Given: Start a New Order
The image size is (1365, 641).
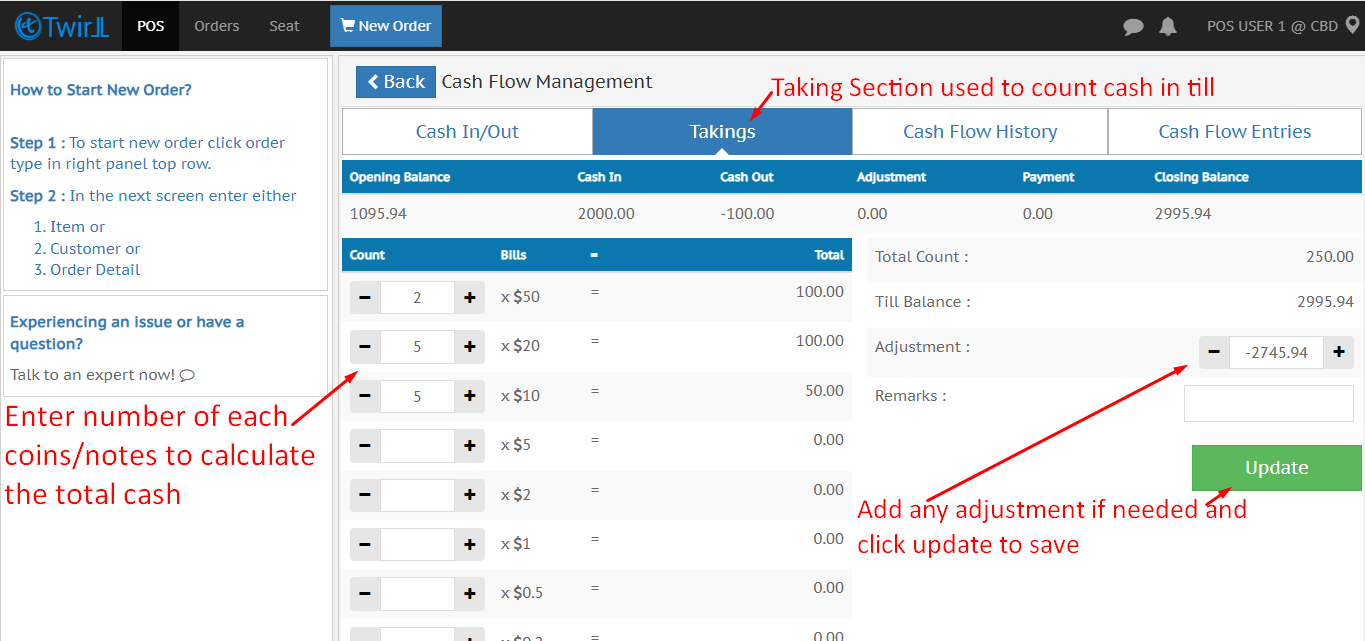Looking at the screenshot, I should [x=385, y=26].
